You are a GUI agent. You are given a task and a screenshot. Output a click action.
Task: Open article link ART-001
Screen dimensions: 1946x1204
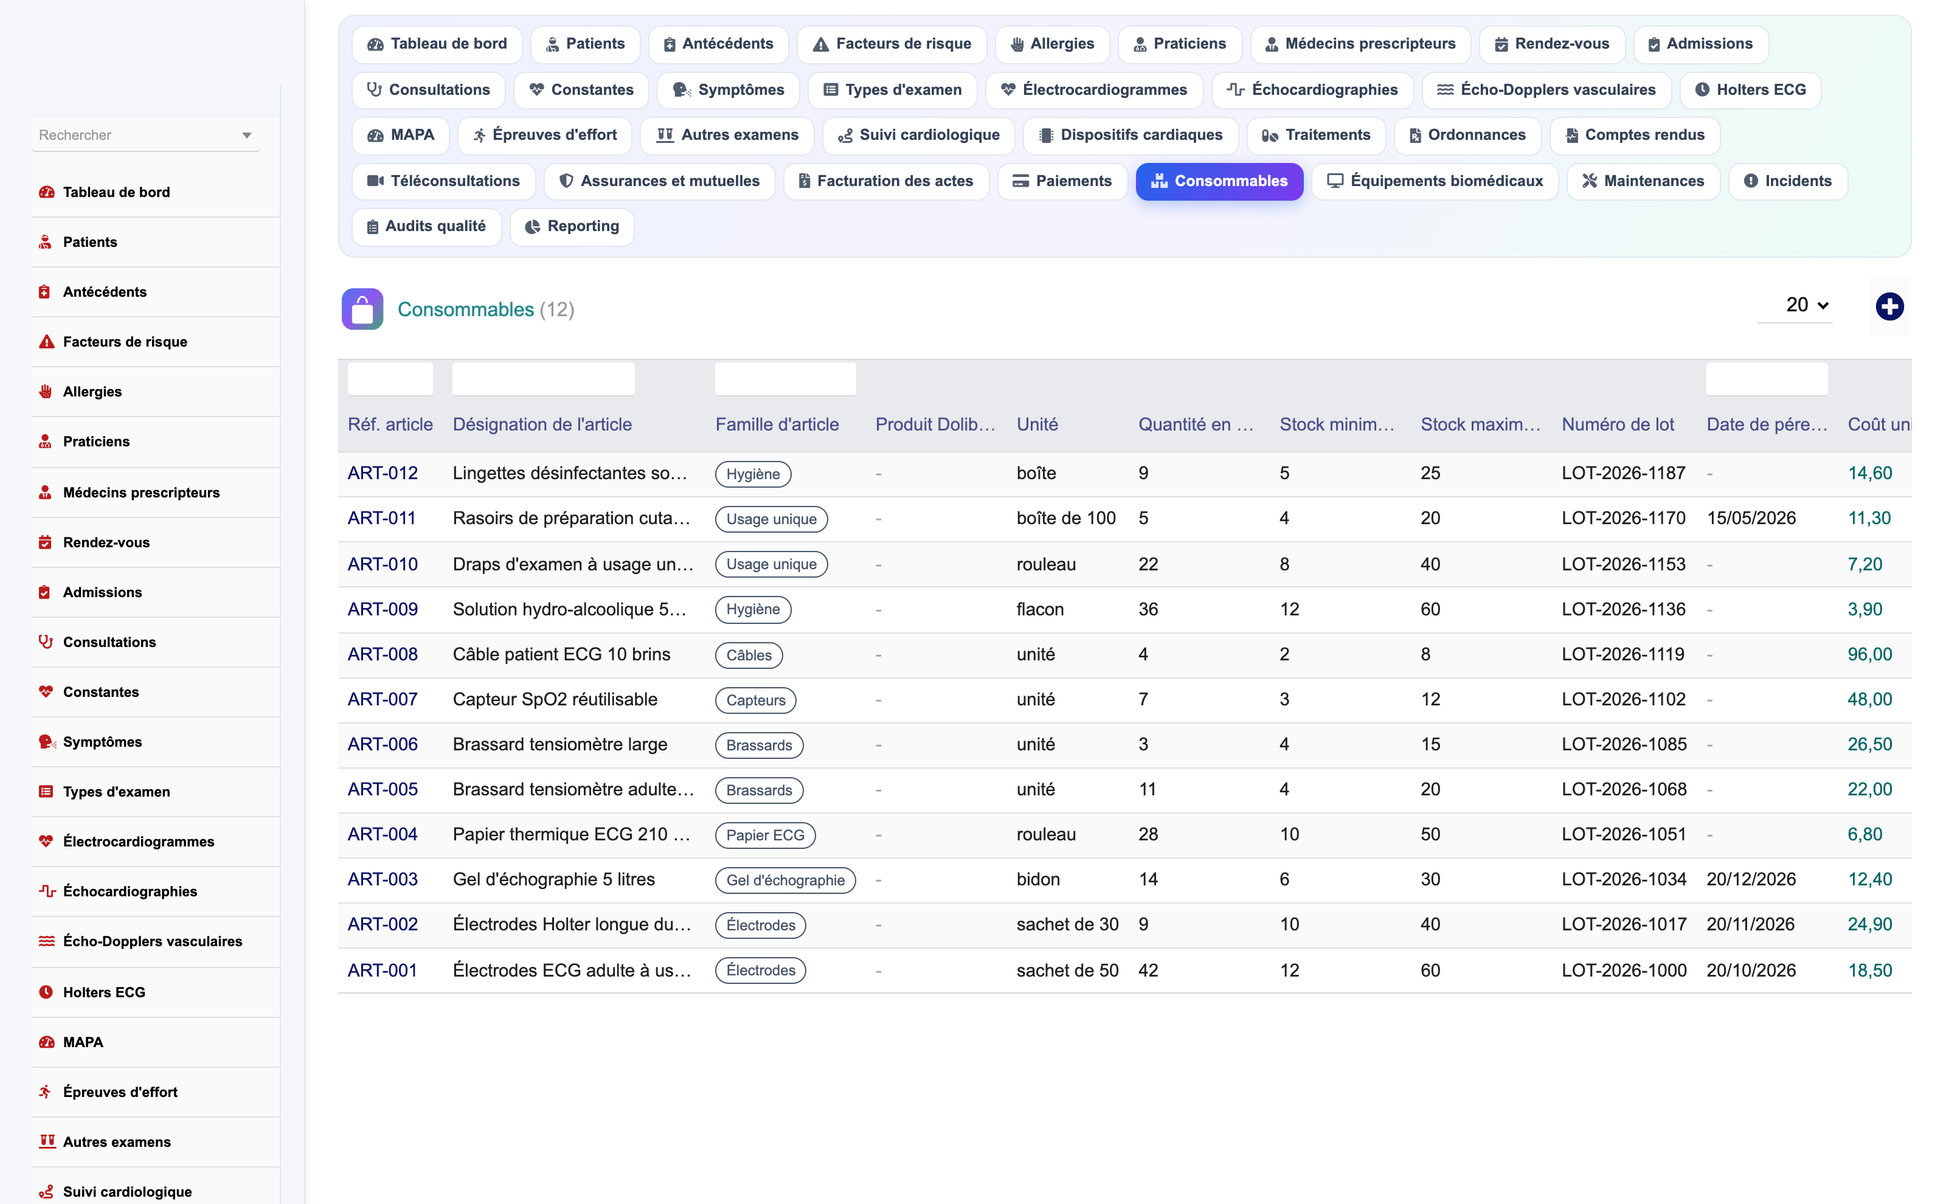pyautogui.click(x=382, y=970)
